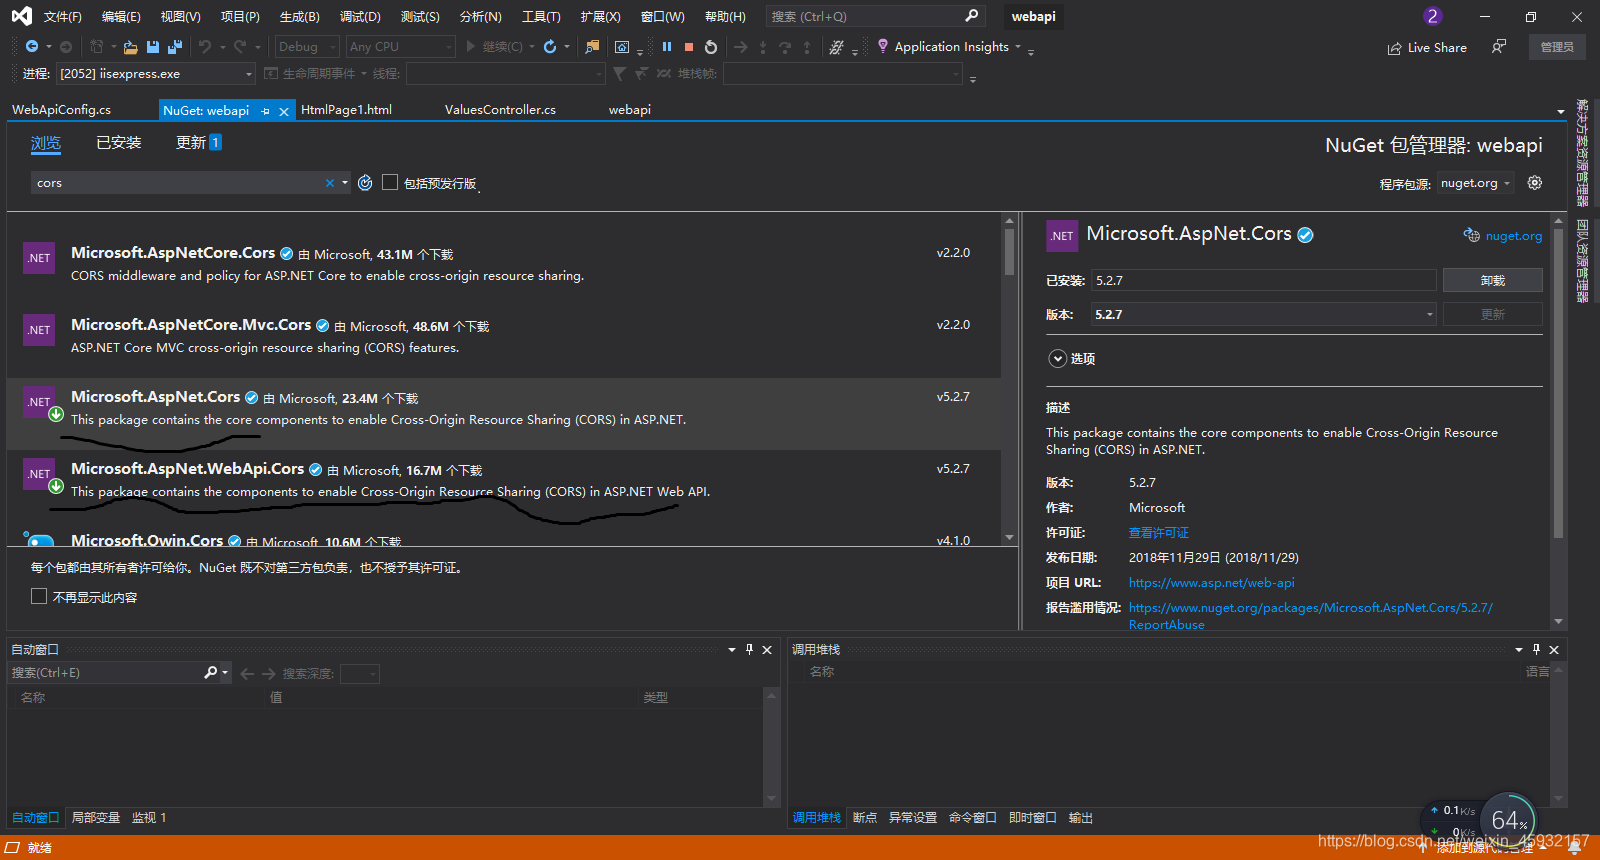The width and height of the screenshot is (1600, 860).
Task: Open the document tab list dropdown arrow
Action: pyautogui.click(x=1561, y=111)
